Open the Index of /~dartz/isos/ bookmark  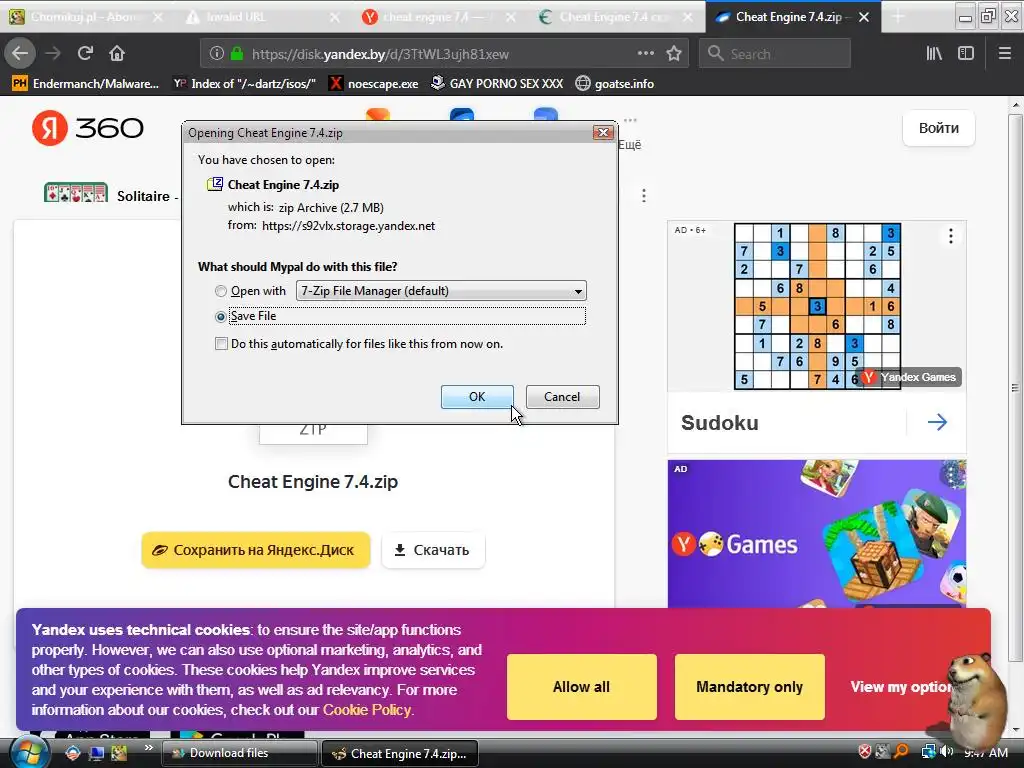pyautogui.click(x=244, y=84)
